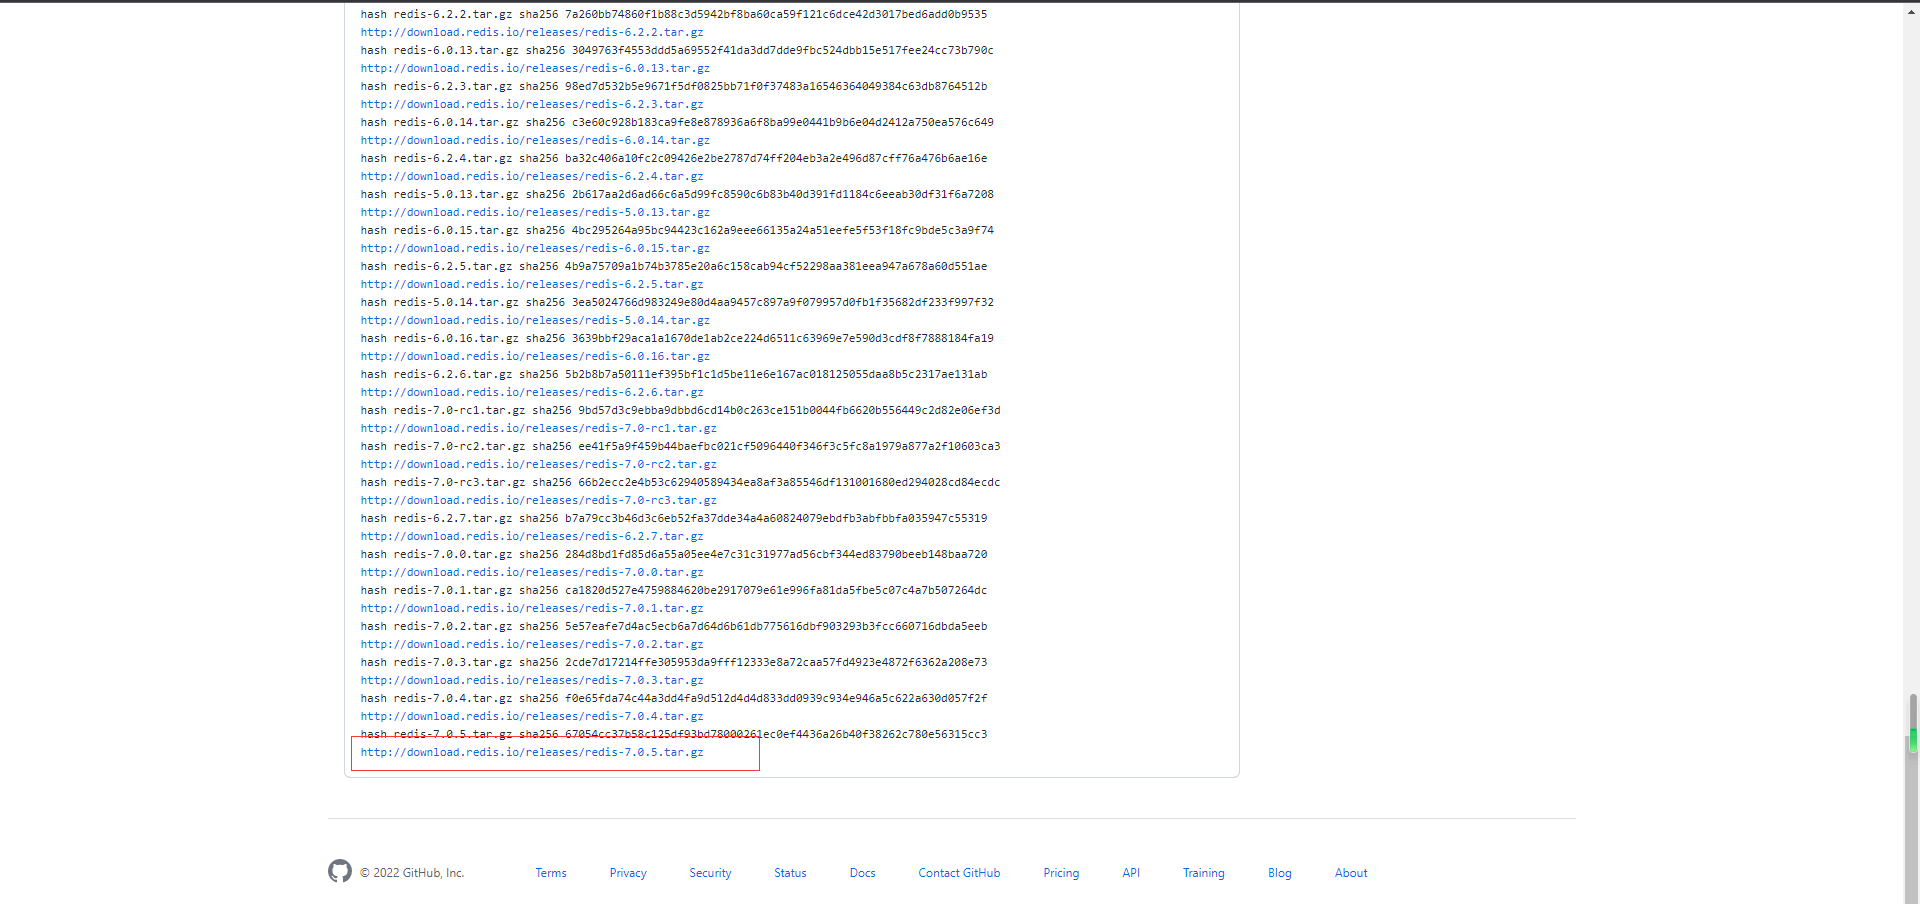The height and width of the screenshot is (904, 1920).
Task: Go to the Training footer link
Action: point(1203,873)
